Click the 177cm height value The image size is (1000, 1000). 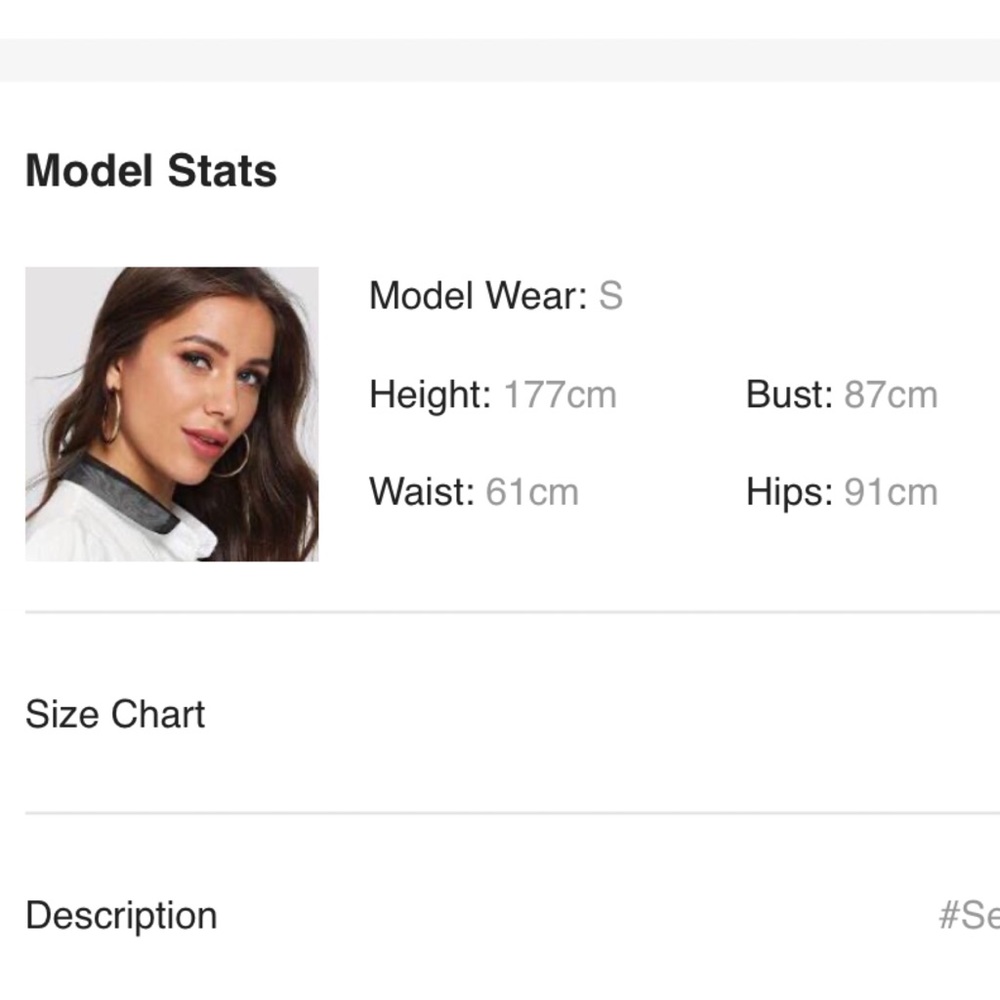click(560, 394)
